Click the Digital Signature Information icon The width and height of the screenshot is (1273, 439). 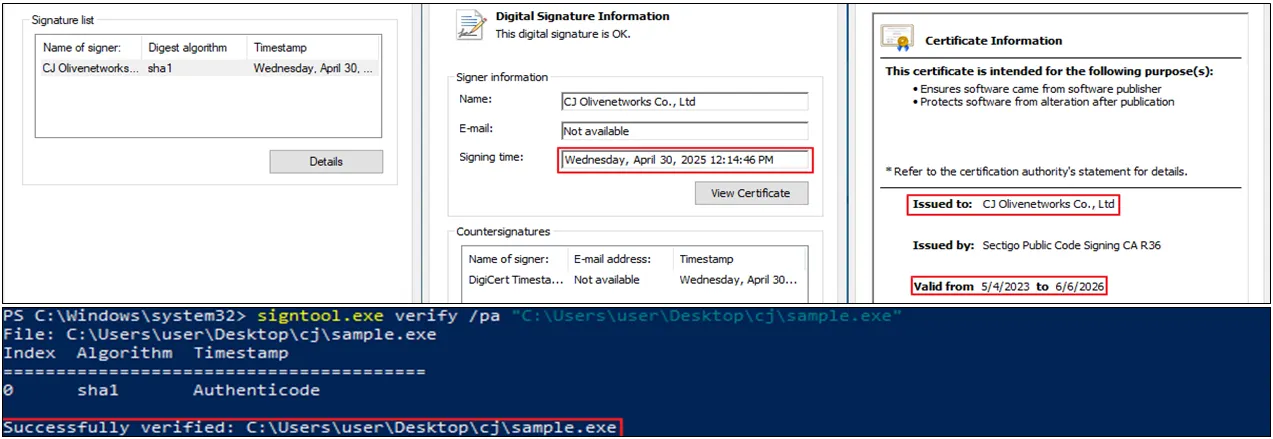pyautogui.click(x=470, y=25)
